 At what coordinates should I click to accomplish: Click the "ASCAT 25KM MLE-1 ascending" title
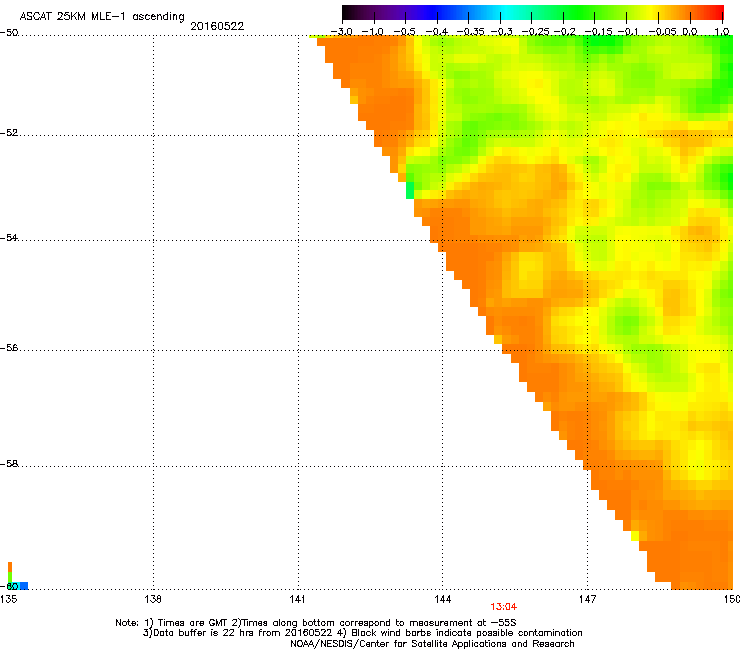[x=102, y=17]
